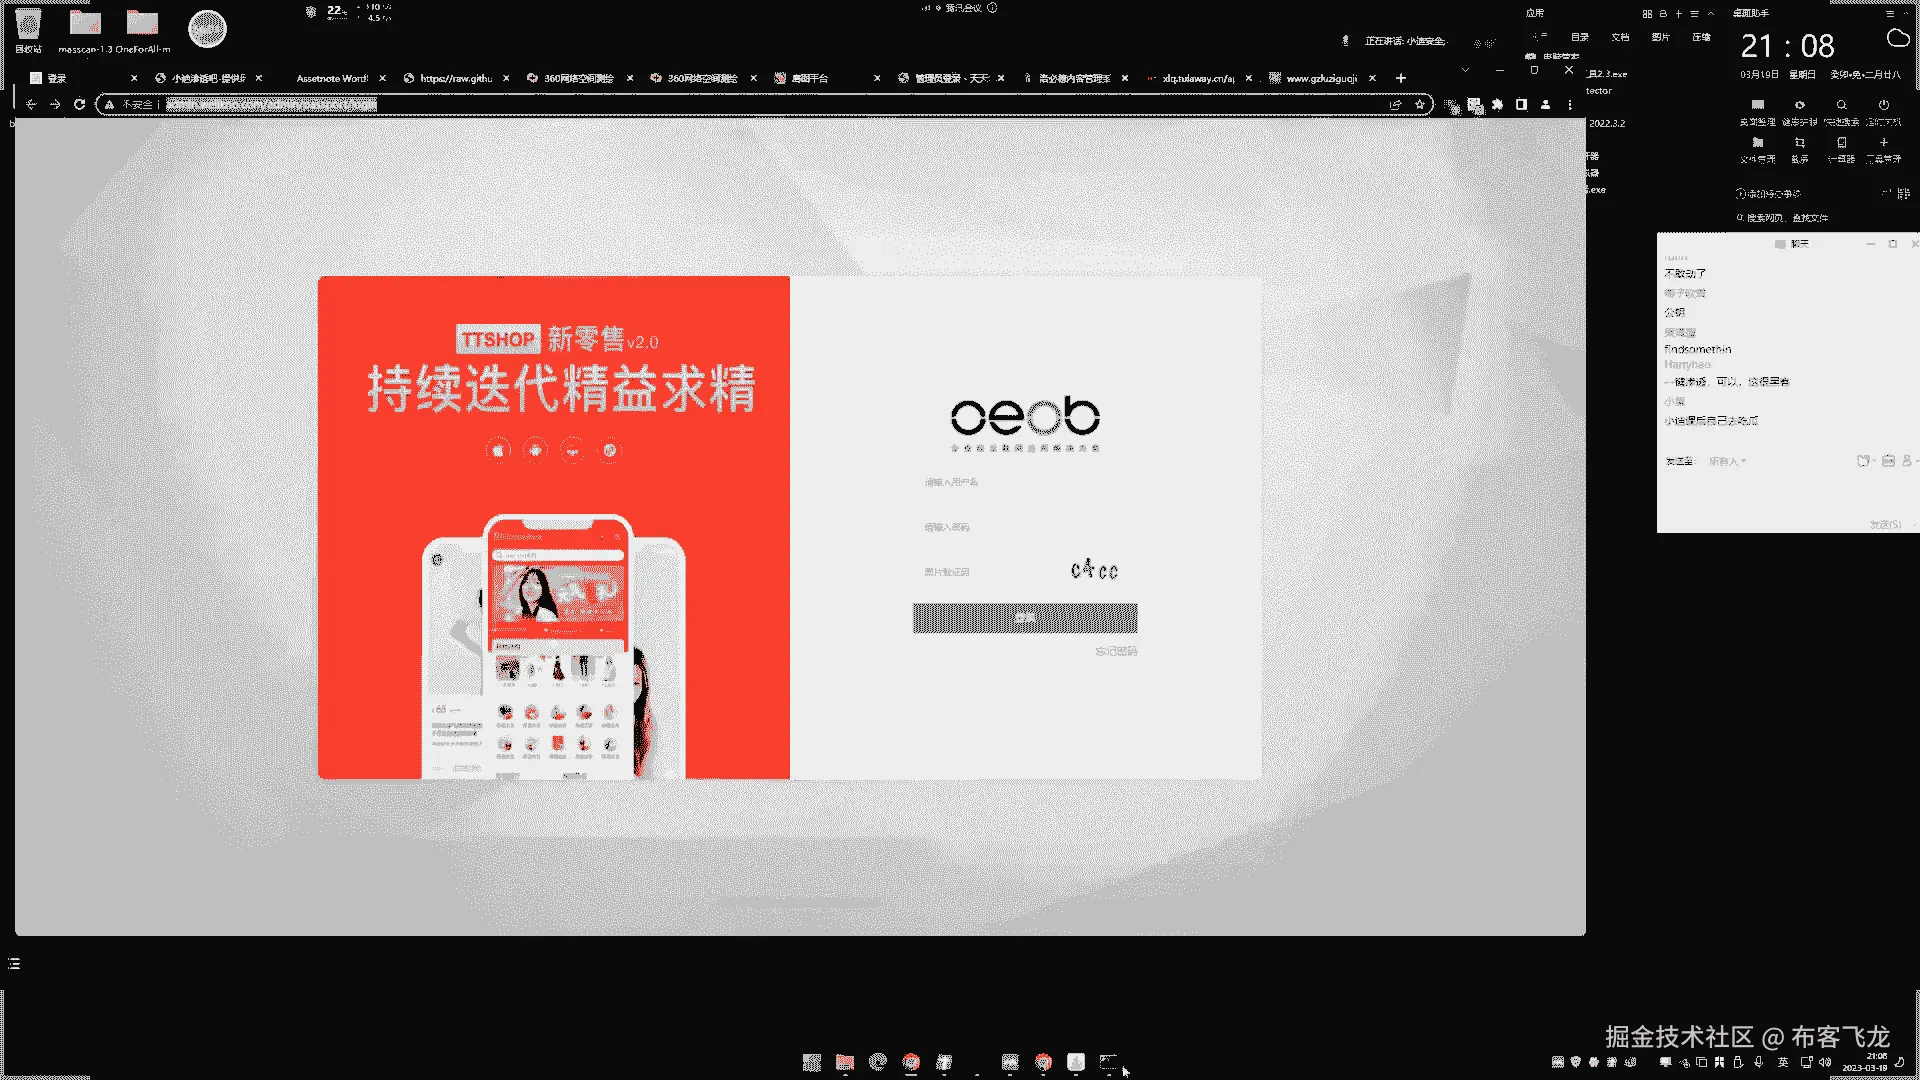Open the browser three-dot menu
1920x1080 pixels.
click(1569, 104)
